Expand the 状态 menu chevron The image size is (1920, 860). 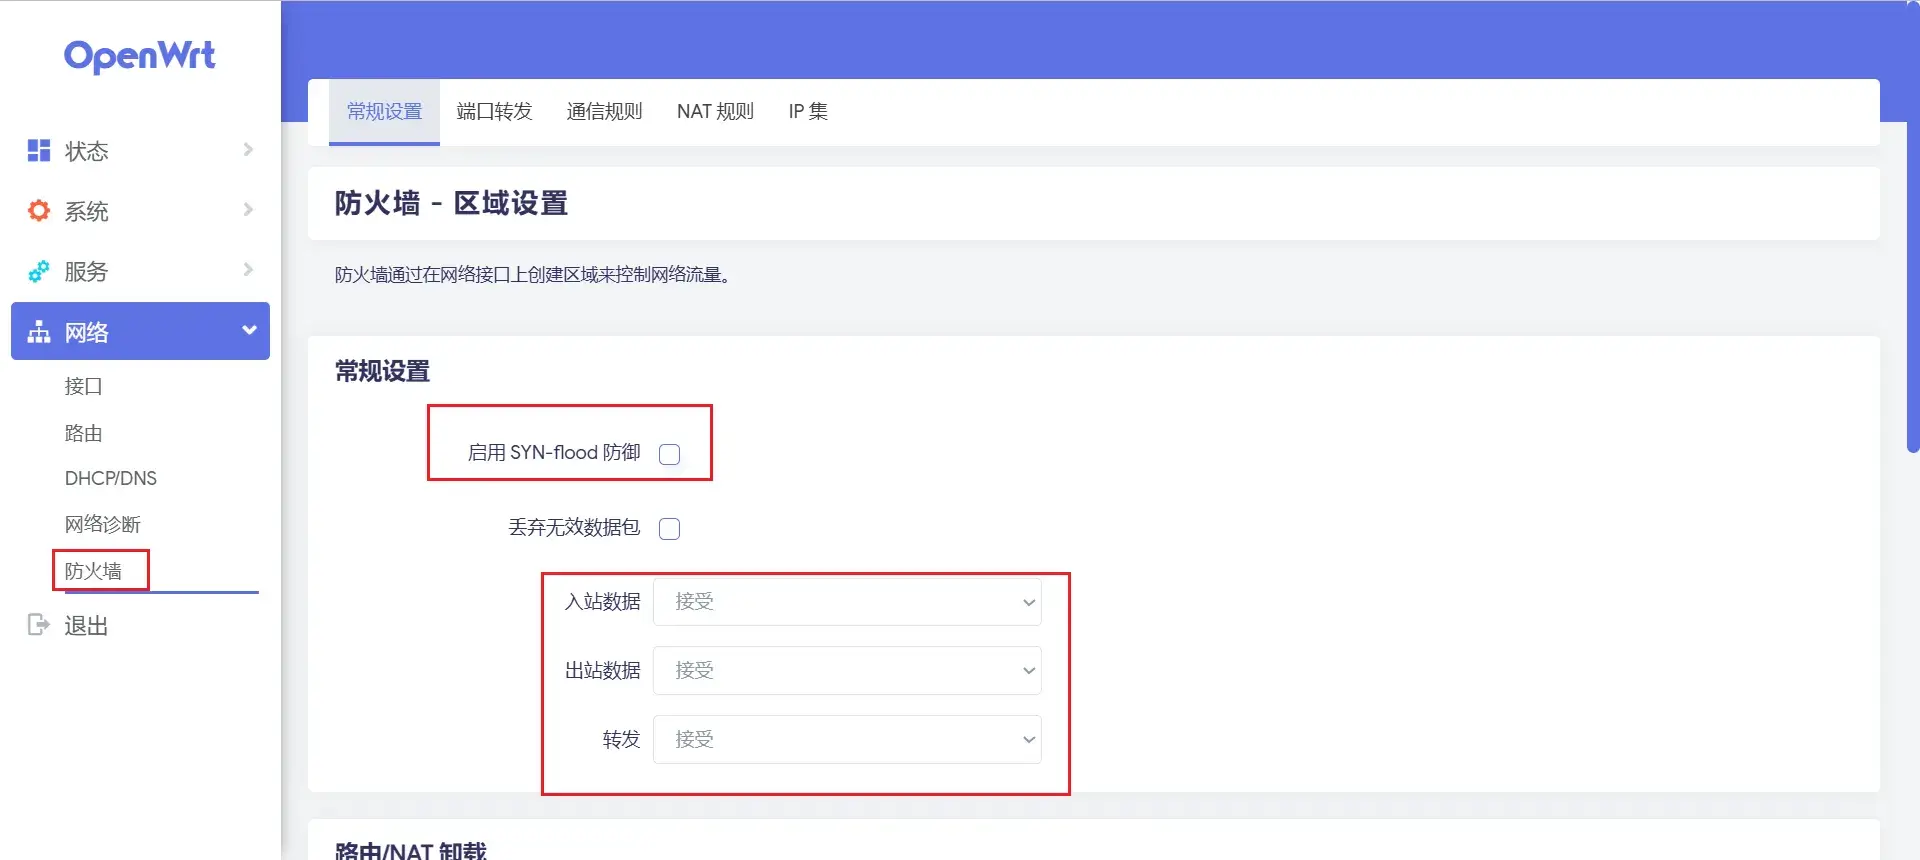click(x=248, y=150)
